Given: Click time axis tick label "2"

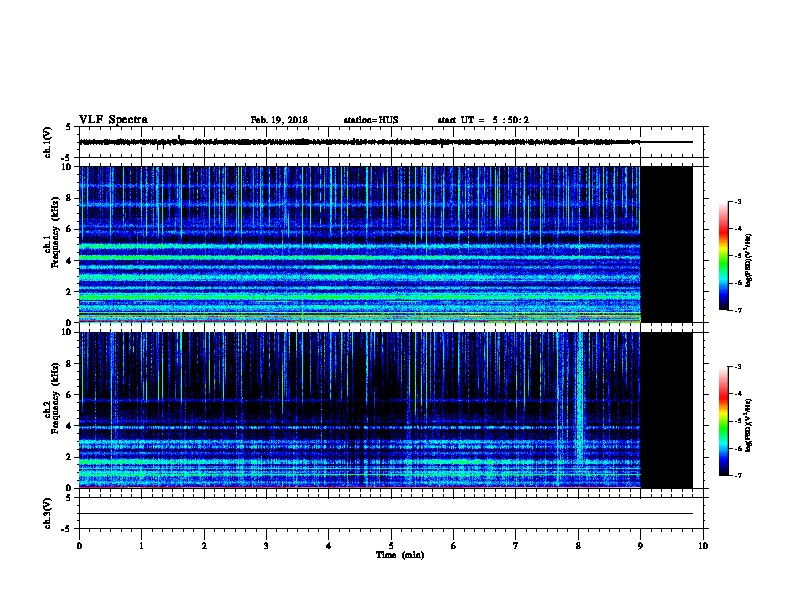Looking at the screenshot, I should coord(204,546).
